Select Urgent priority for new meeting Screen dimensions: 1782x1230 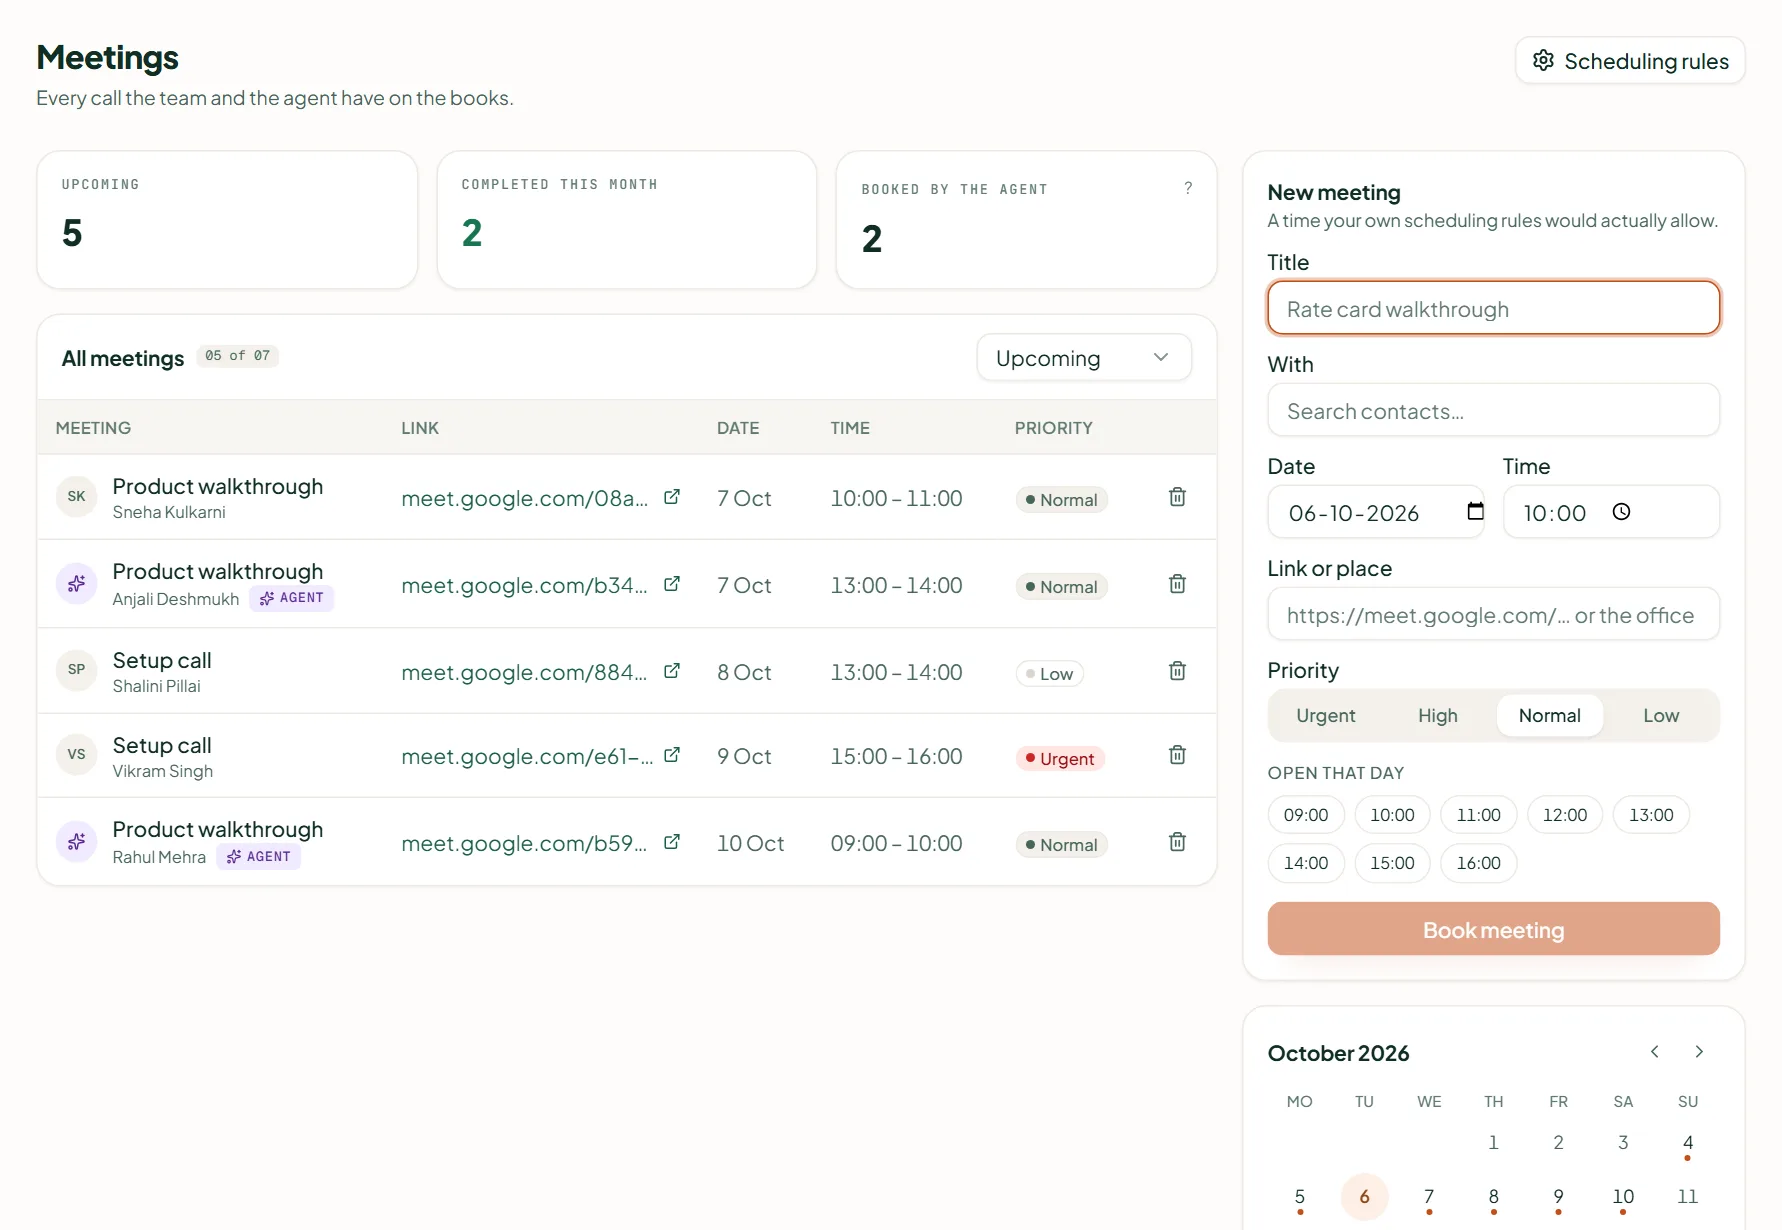pos(1326,716)
